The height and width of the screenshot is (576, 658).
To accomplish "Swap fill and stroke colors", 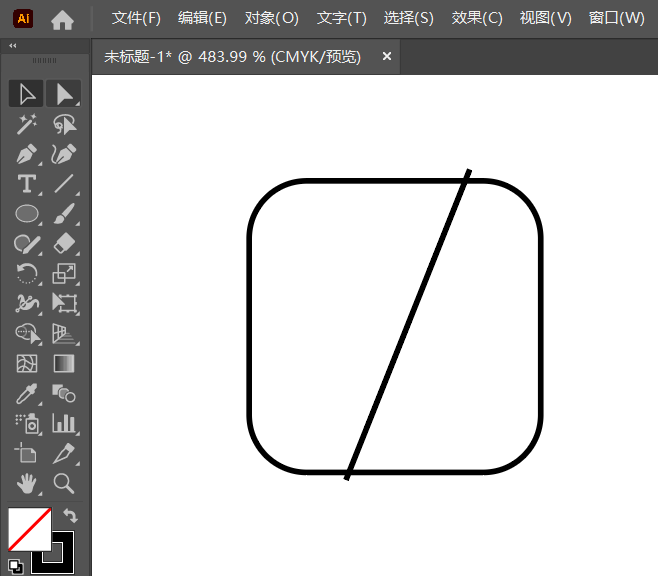I will point(70,516).
